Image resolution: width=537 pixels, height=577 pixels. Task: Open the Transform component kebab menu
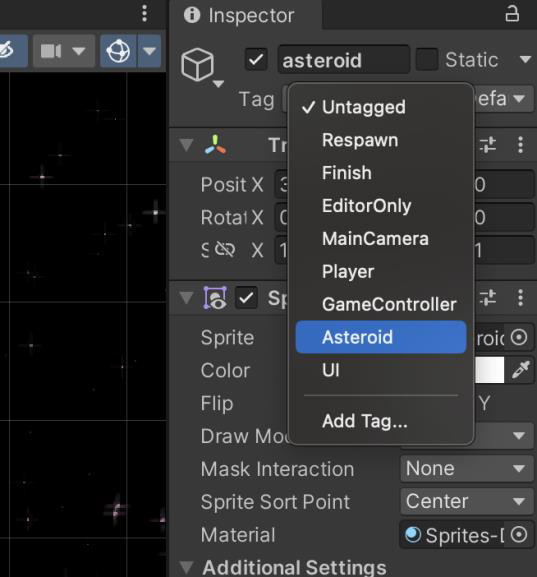click(520, 145)
